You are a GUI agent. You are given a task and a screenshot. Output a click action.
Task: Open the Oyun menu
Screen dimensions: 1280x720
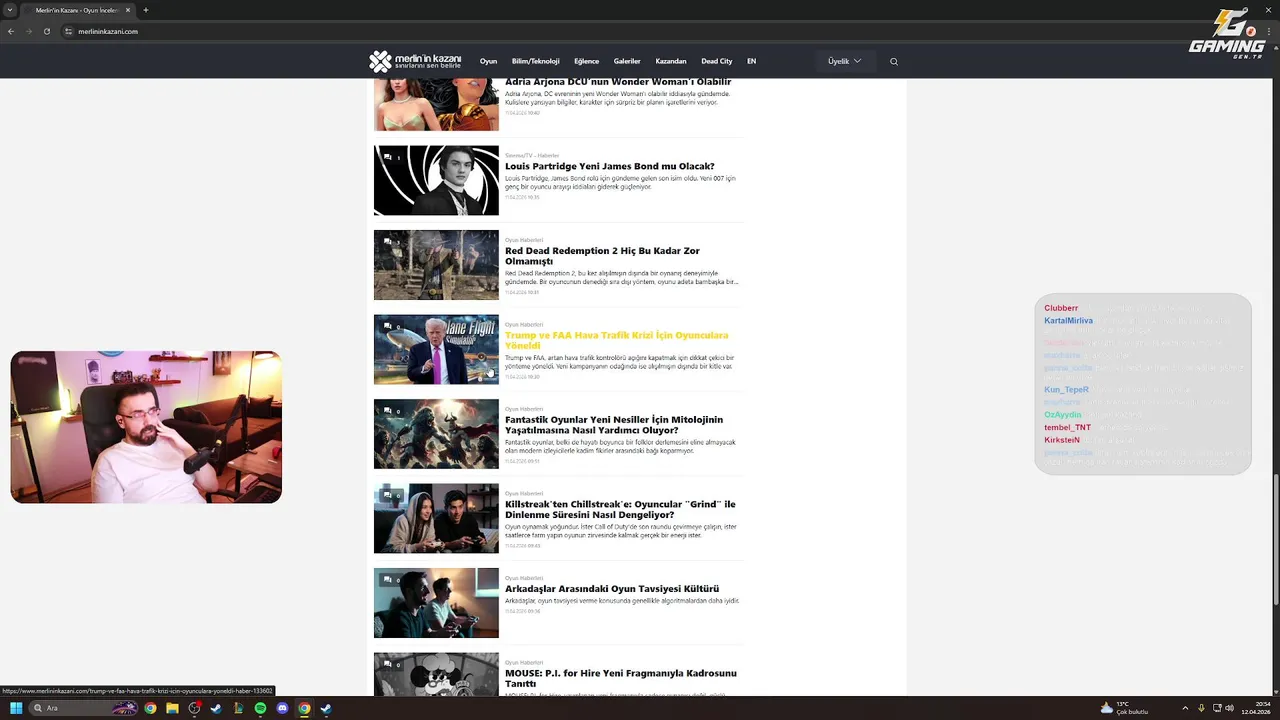488,61
